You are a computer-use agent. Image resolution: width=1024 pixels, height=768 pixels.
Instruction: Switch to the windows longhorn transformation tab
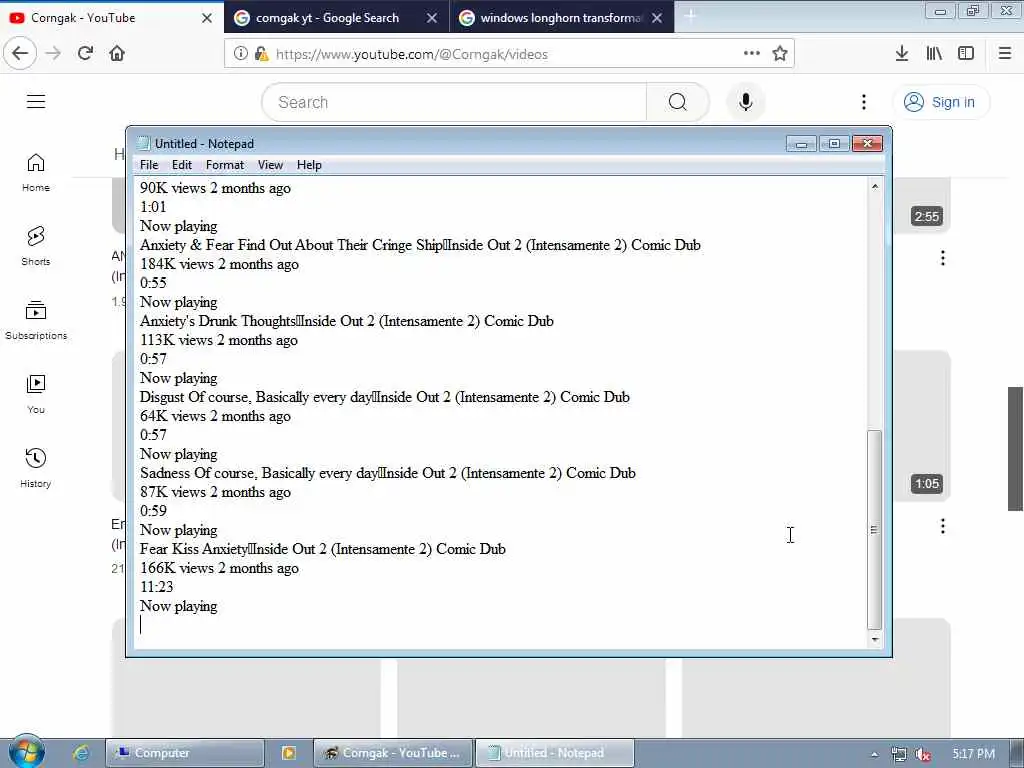(x=552, y=18)
